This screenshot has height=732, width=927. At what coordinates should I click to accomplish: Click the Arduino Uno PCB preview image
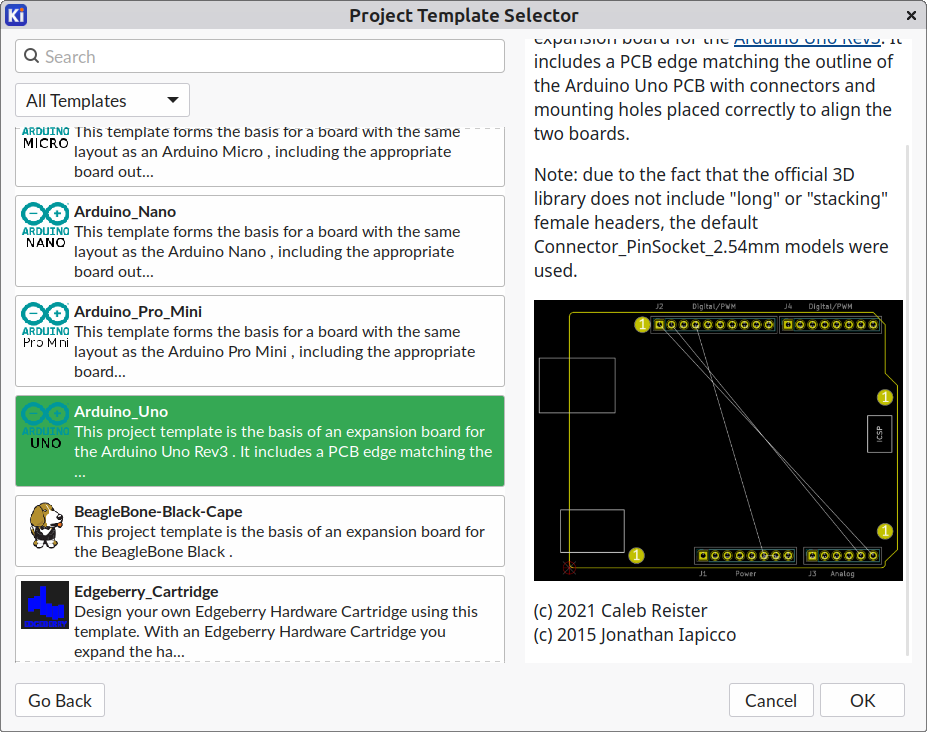pyautogui.click(x=718, y=441)
